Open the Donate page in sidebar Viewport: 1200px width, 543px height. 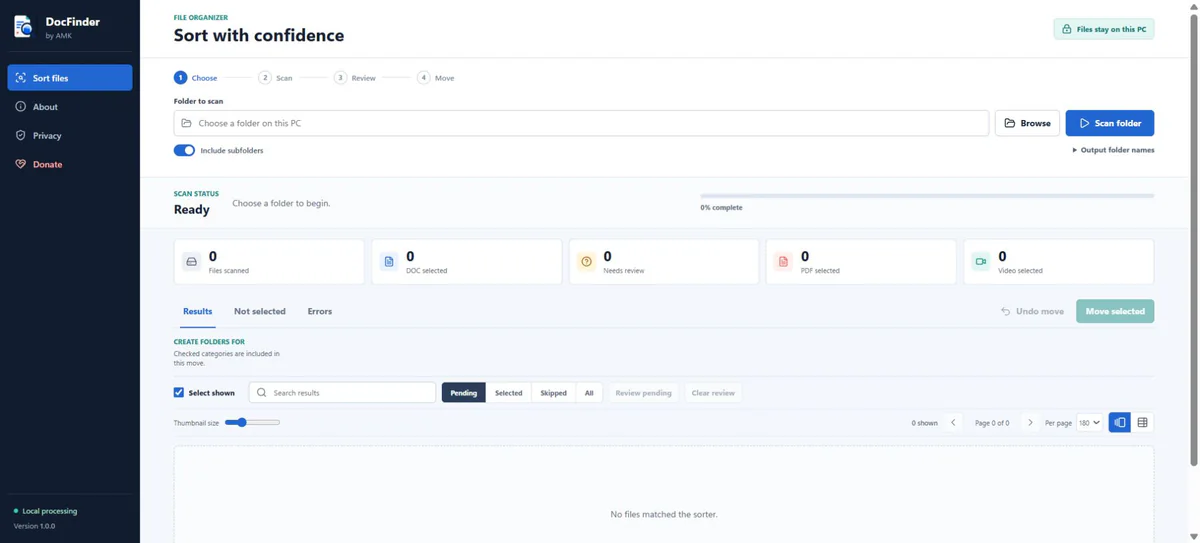pyautogui.click(x=70, y=164)
